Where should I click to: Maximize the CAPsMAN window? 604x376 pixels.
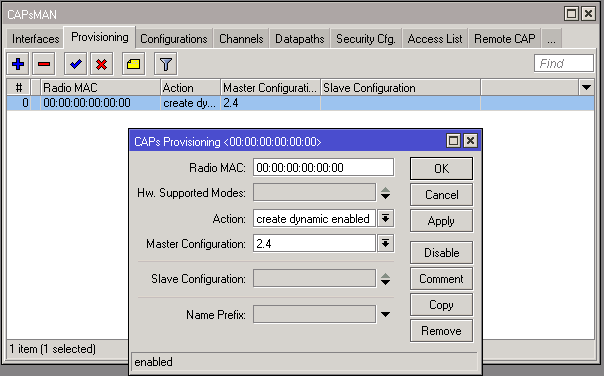[572, 14]
